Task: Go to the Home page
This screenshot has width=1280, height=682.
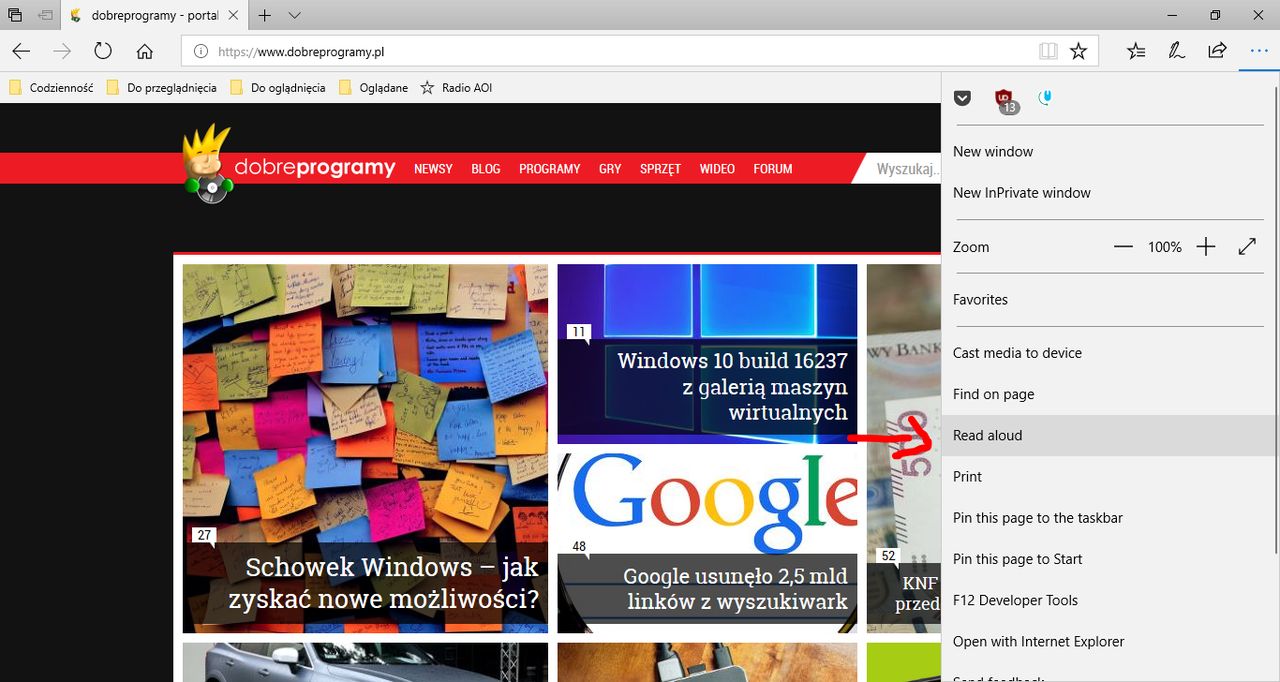Action: pyautogui.click(x=145, y=51)
